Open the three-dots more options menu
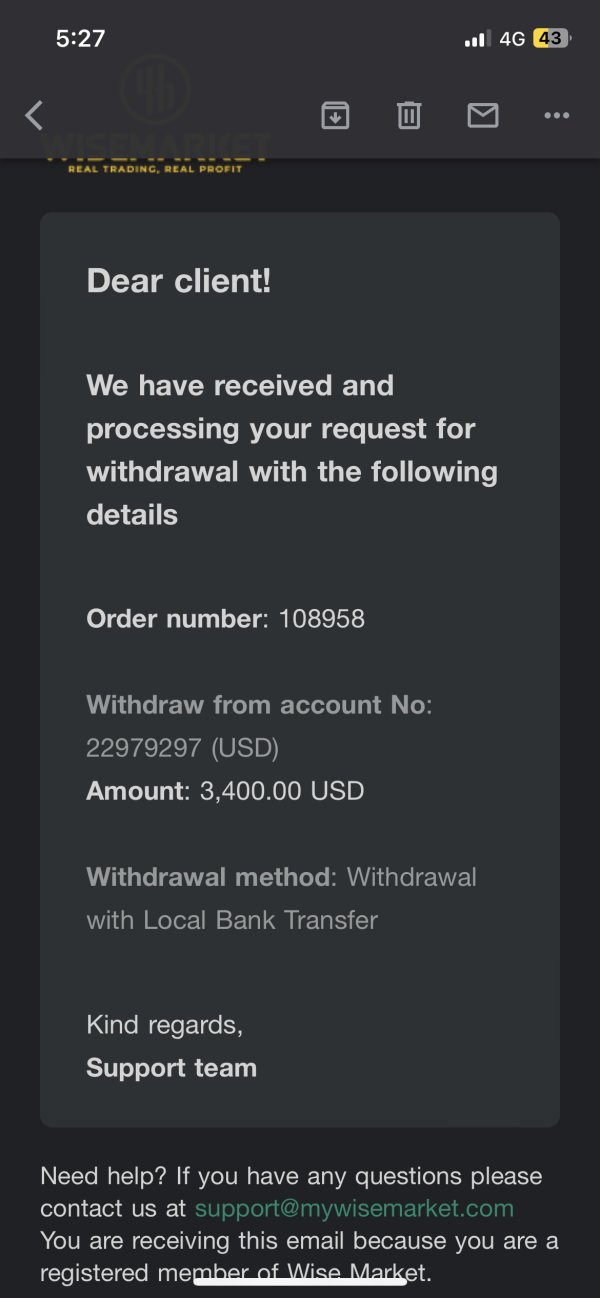 [x=556, y=116]
